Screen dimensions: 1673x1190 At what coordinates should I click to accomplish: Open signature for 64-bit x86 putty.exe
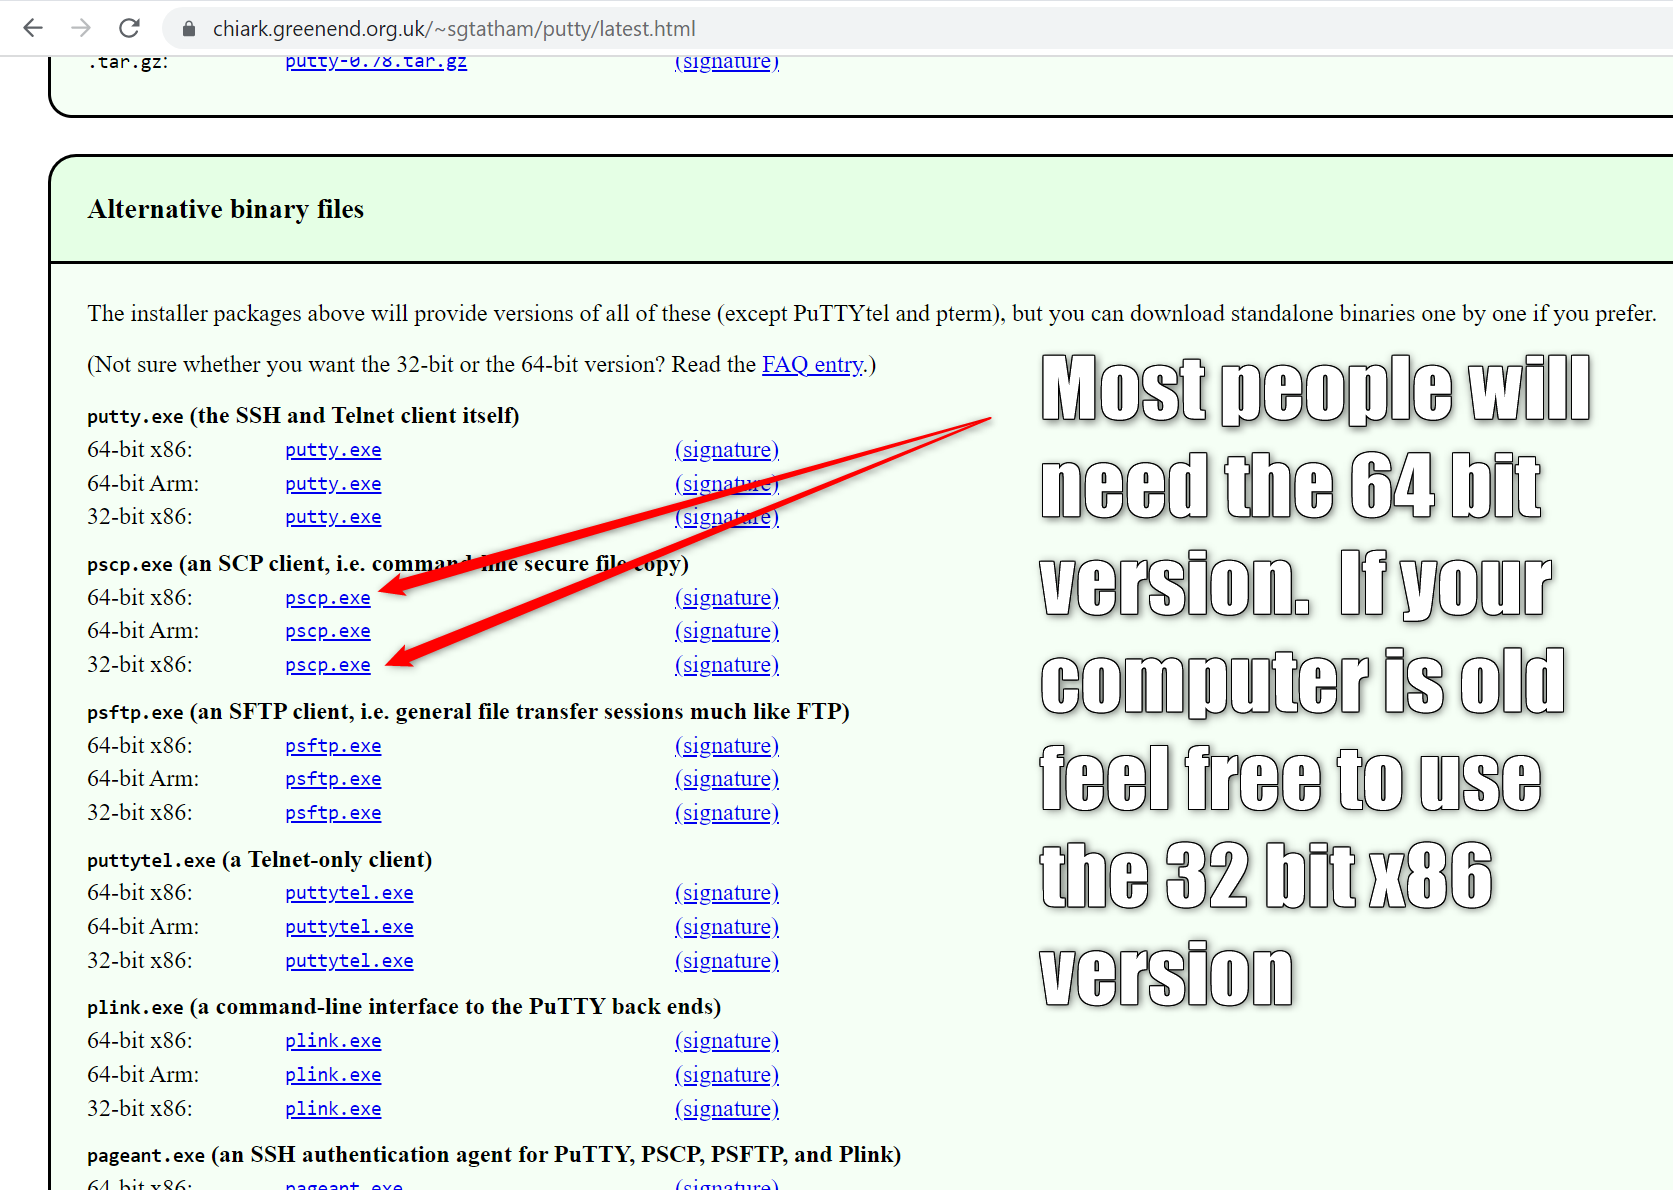726,450
